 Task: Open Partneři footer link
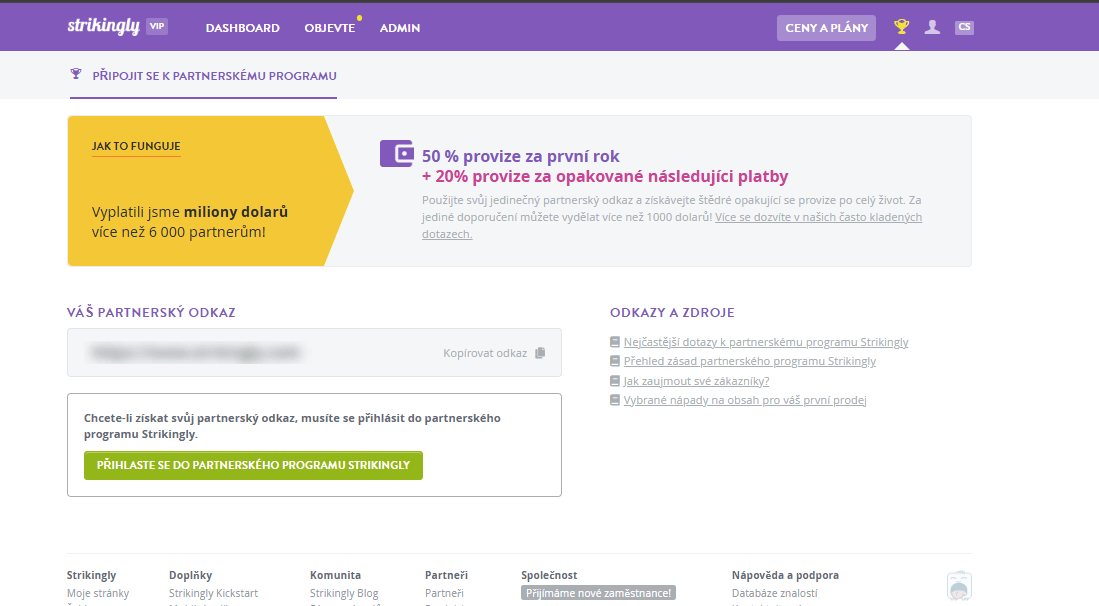tap(444, 593)
